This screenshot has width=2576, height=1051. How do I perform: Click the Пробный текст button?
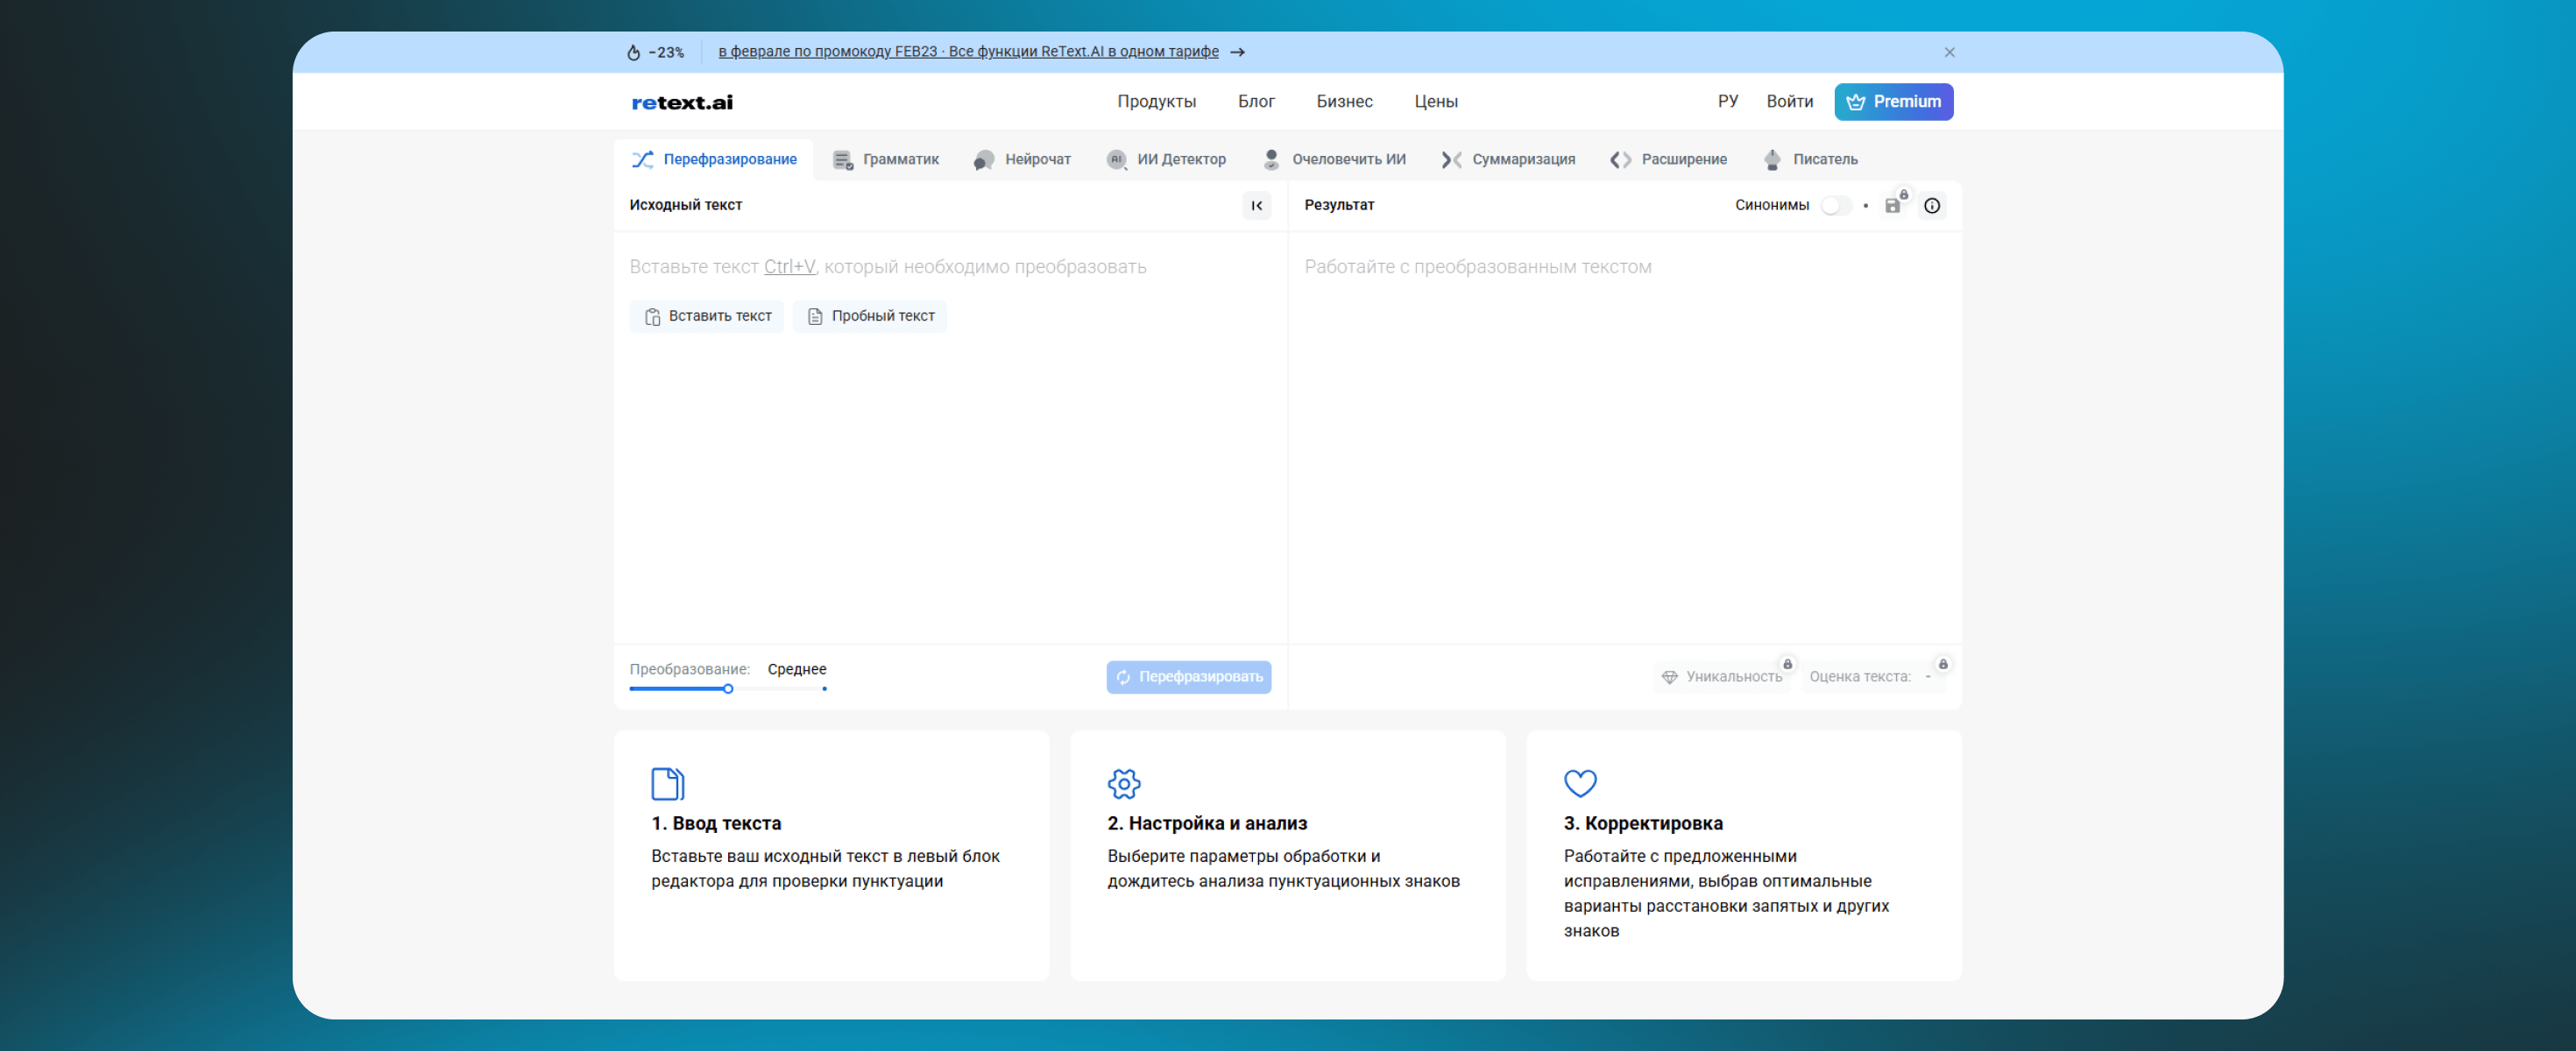point(869,316)
